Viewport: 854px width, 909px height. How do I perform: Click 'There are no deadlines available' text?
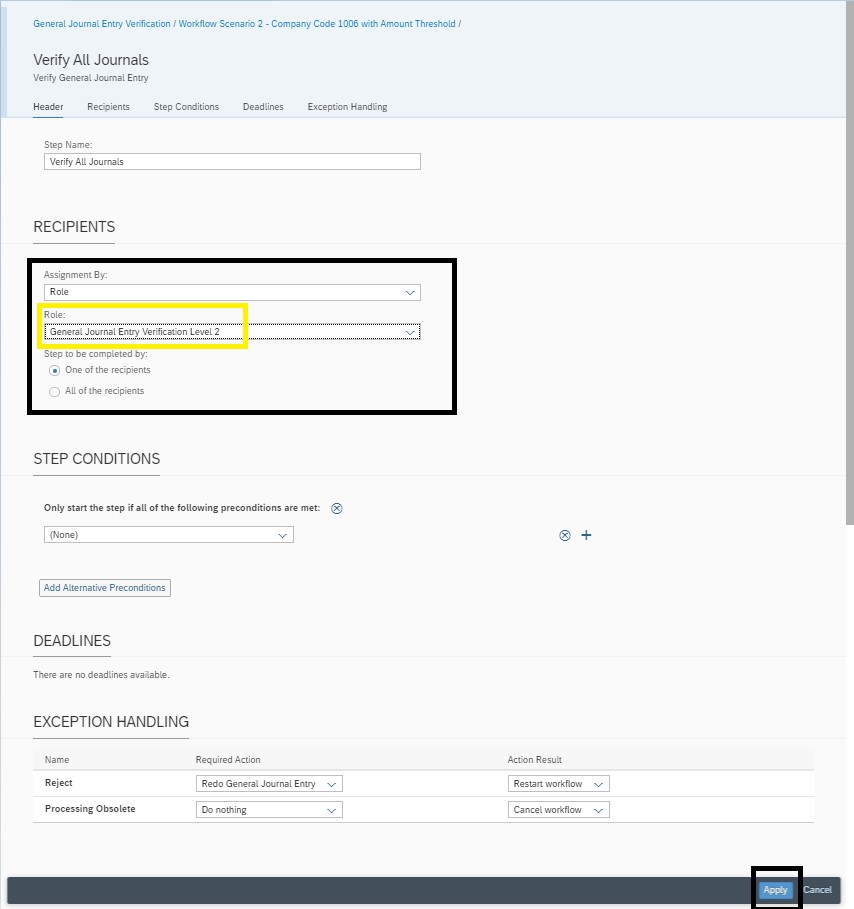(x=101, y=675)
